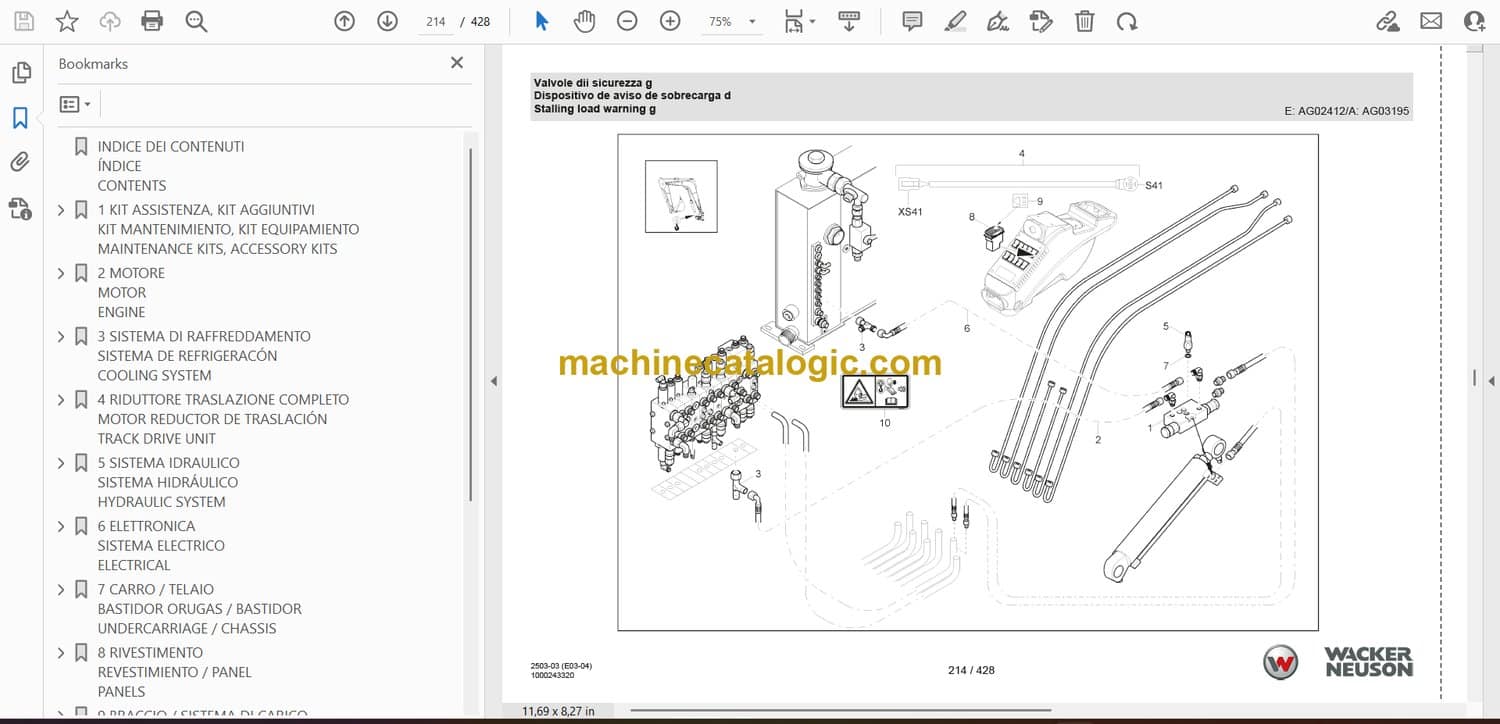1500x724 pixels.
Task: Print the document using the printer icon
Action: click(152, 21)
